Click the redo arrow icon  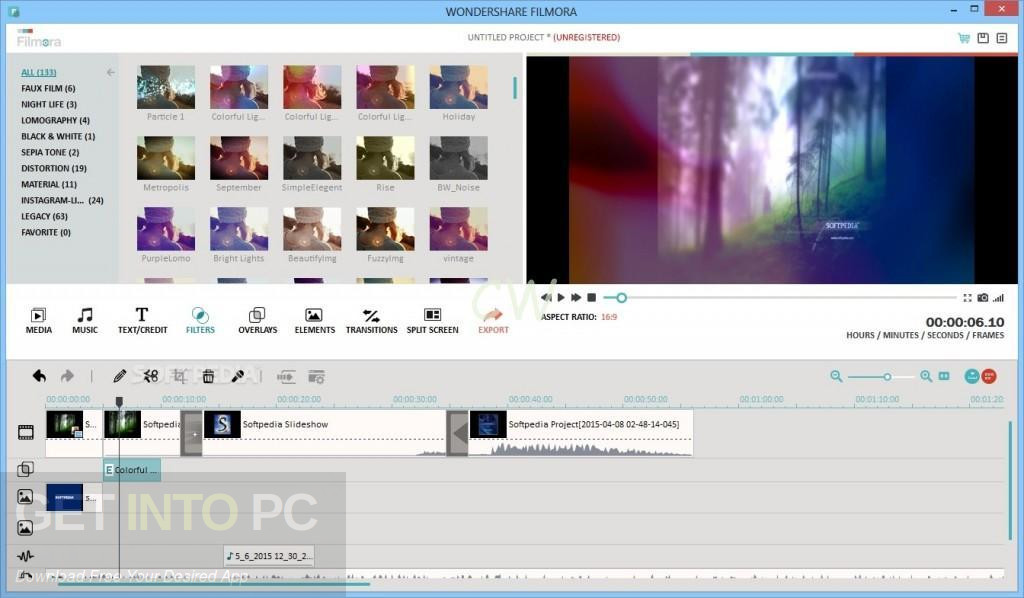67,376
